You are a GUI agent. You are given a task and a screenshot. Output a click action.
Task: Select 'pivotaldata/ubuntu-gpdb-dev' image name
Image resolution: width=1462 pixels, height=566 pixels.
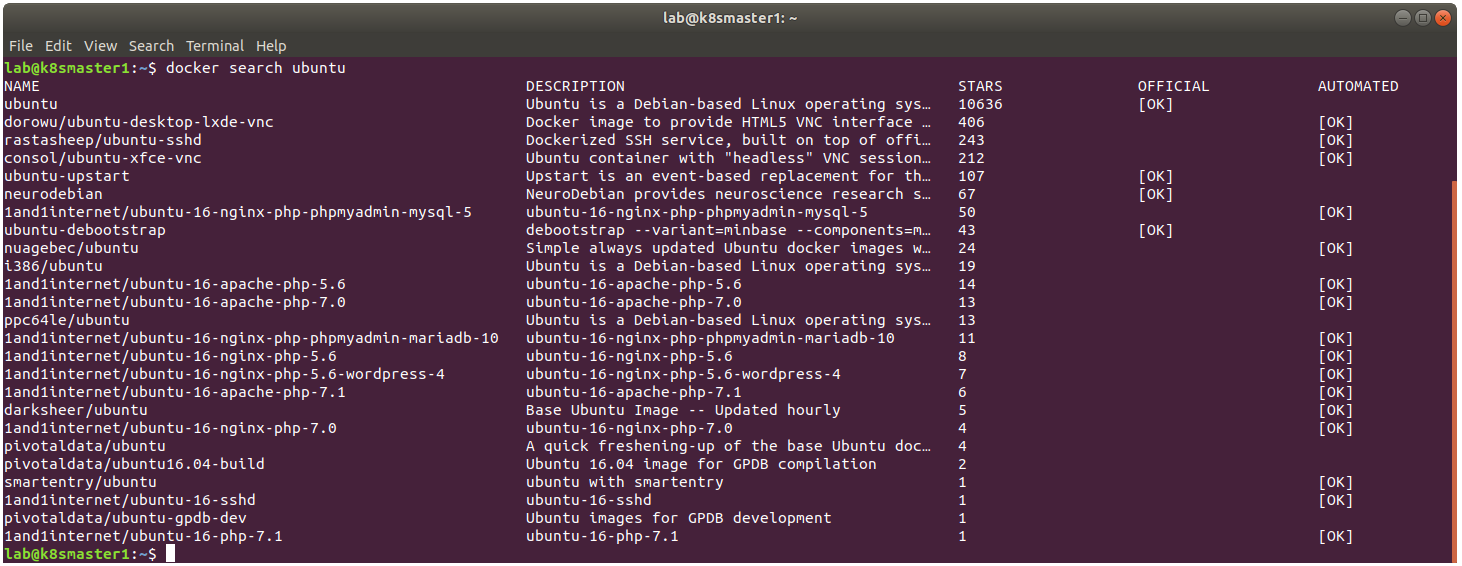(125, 518)
